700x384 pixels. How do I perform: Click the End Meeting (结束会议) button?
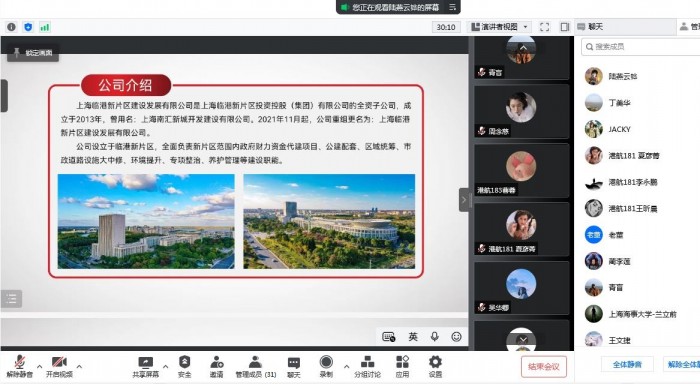coord(543,367)
